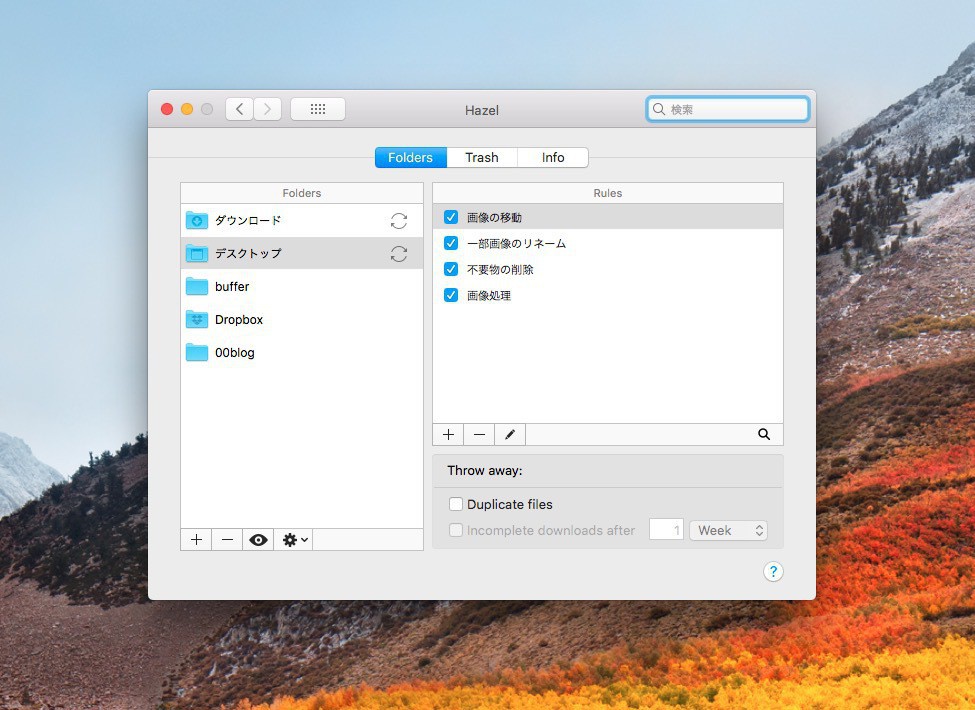This screenshot has width=975, height=710.
Task: Open help with the question mark button
Action: pyautogui.click(x=773, y=572)
